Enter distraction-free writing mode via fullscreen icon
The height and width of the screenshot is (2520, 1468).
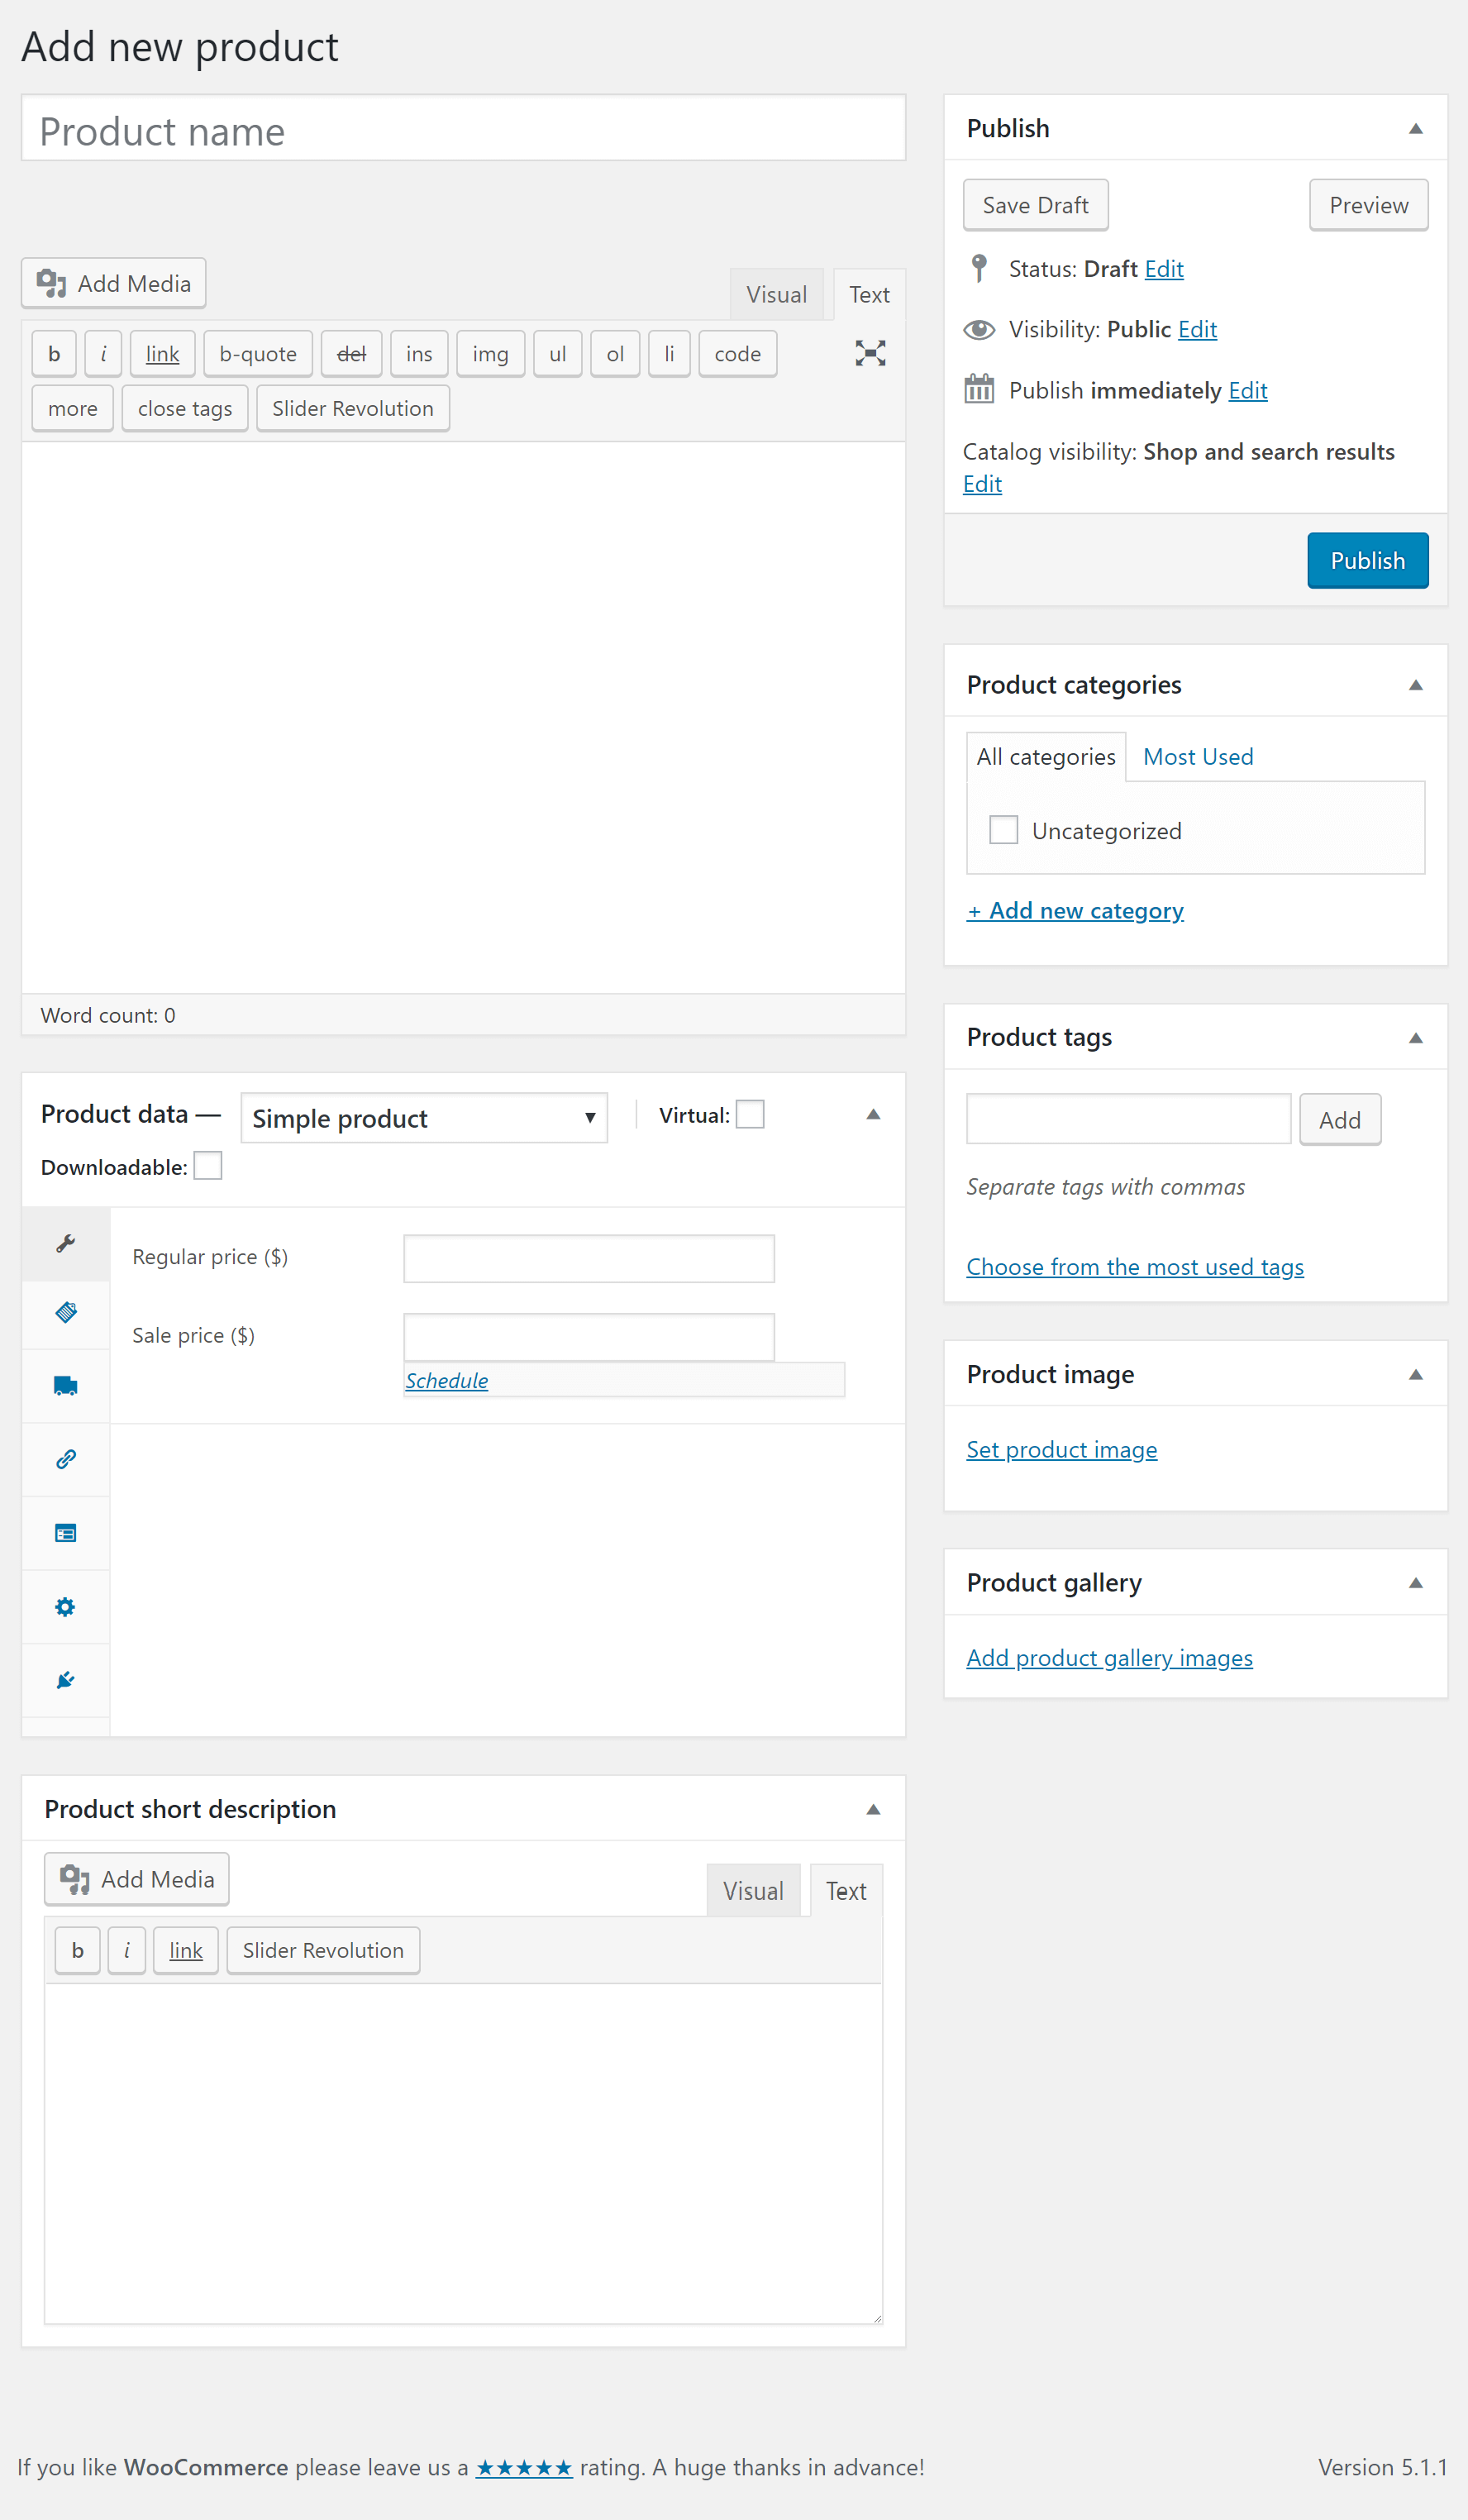(x=869, y=353)
